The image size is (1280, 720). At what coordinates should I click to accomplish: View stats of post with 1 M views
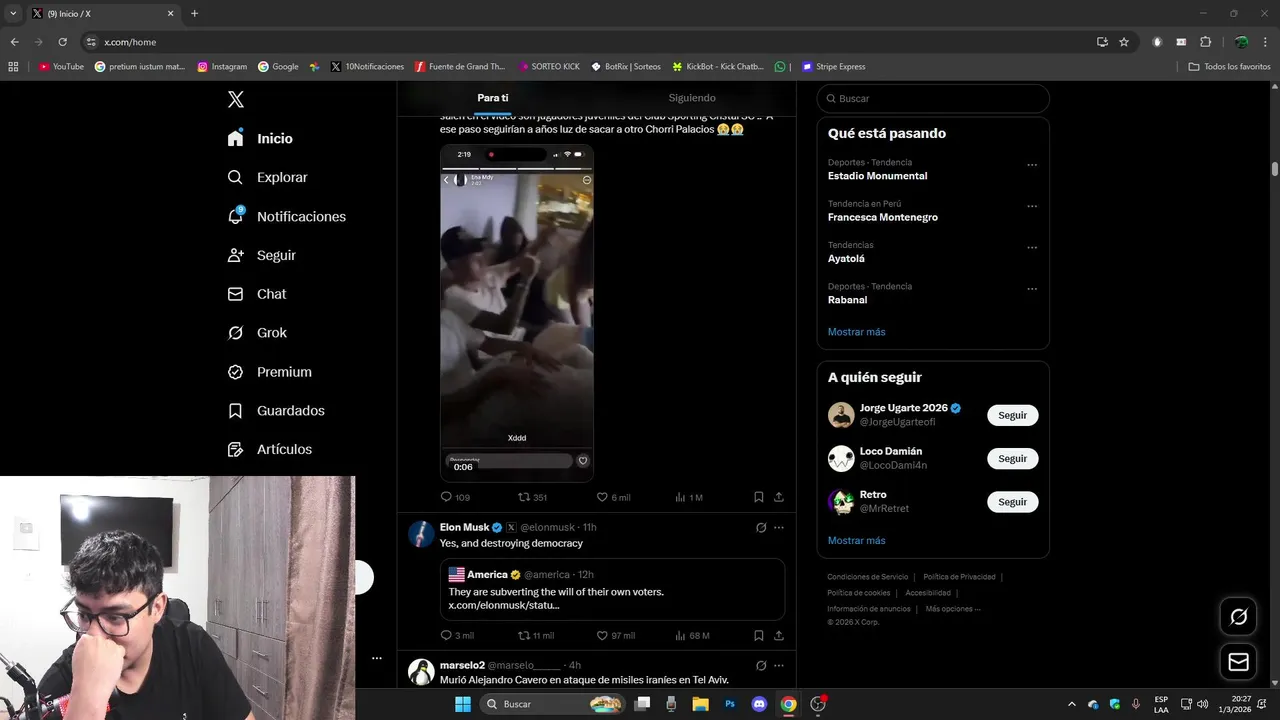click(x=689, y=497)
